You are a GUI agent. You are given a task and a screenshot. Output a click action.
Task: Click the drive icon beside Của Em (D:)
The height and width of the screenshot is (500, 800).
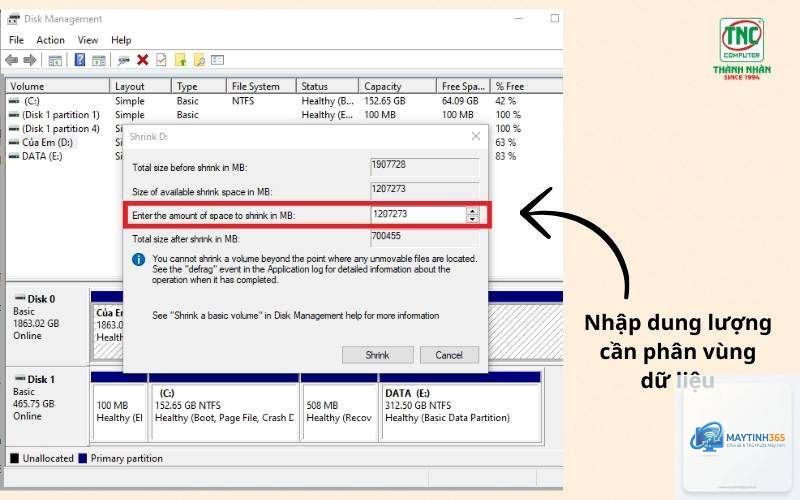coord(14,142)
